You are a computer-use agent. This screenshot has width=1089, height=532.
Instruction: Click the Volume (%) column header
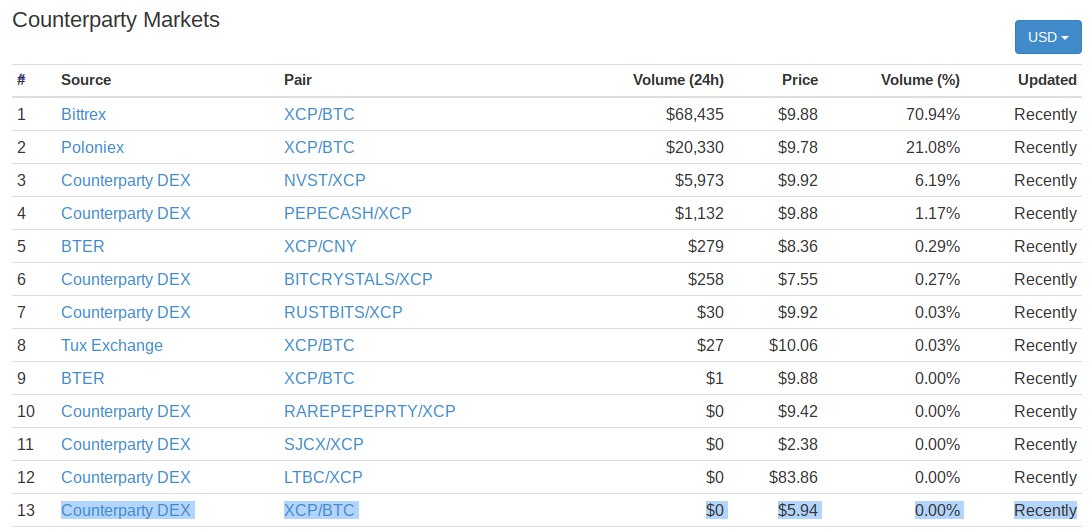click(920, 80)
